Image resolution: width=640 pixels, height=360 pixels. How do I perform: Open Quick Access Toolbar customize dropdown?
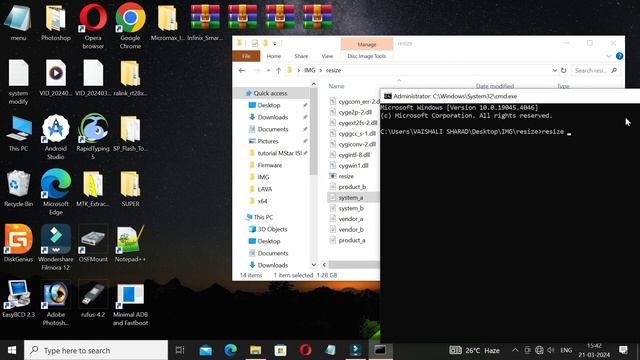275,43
